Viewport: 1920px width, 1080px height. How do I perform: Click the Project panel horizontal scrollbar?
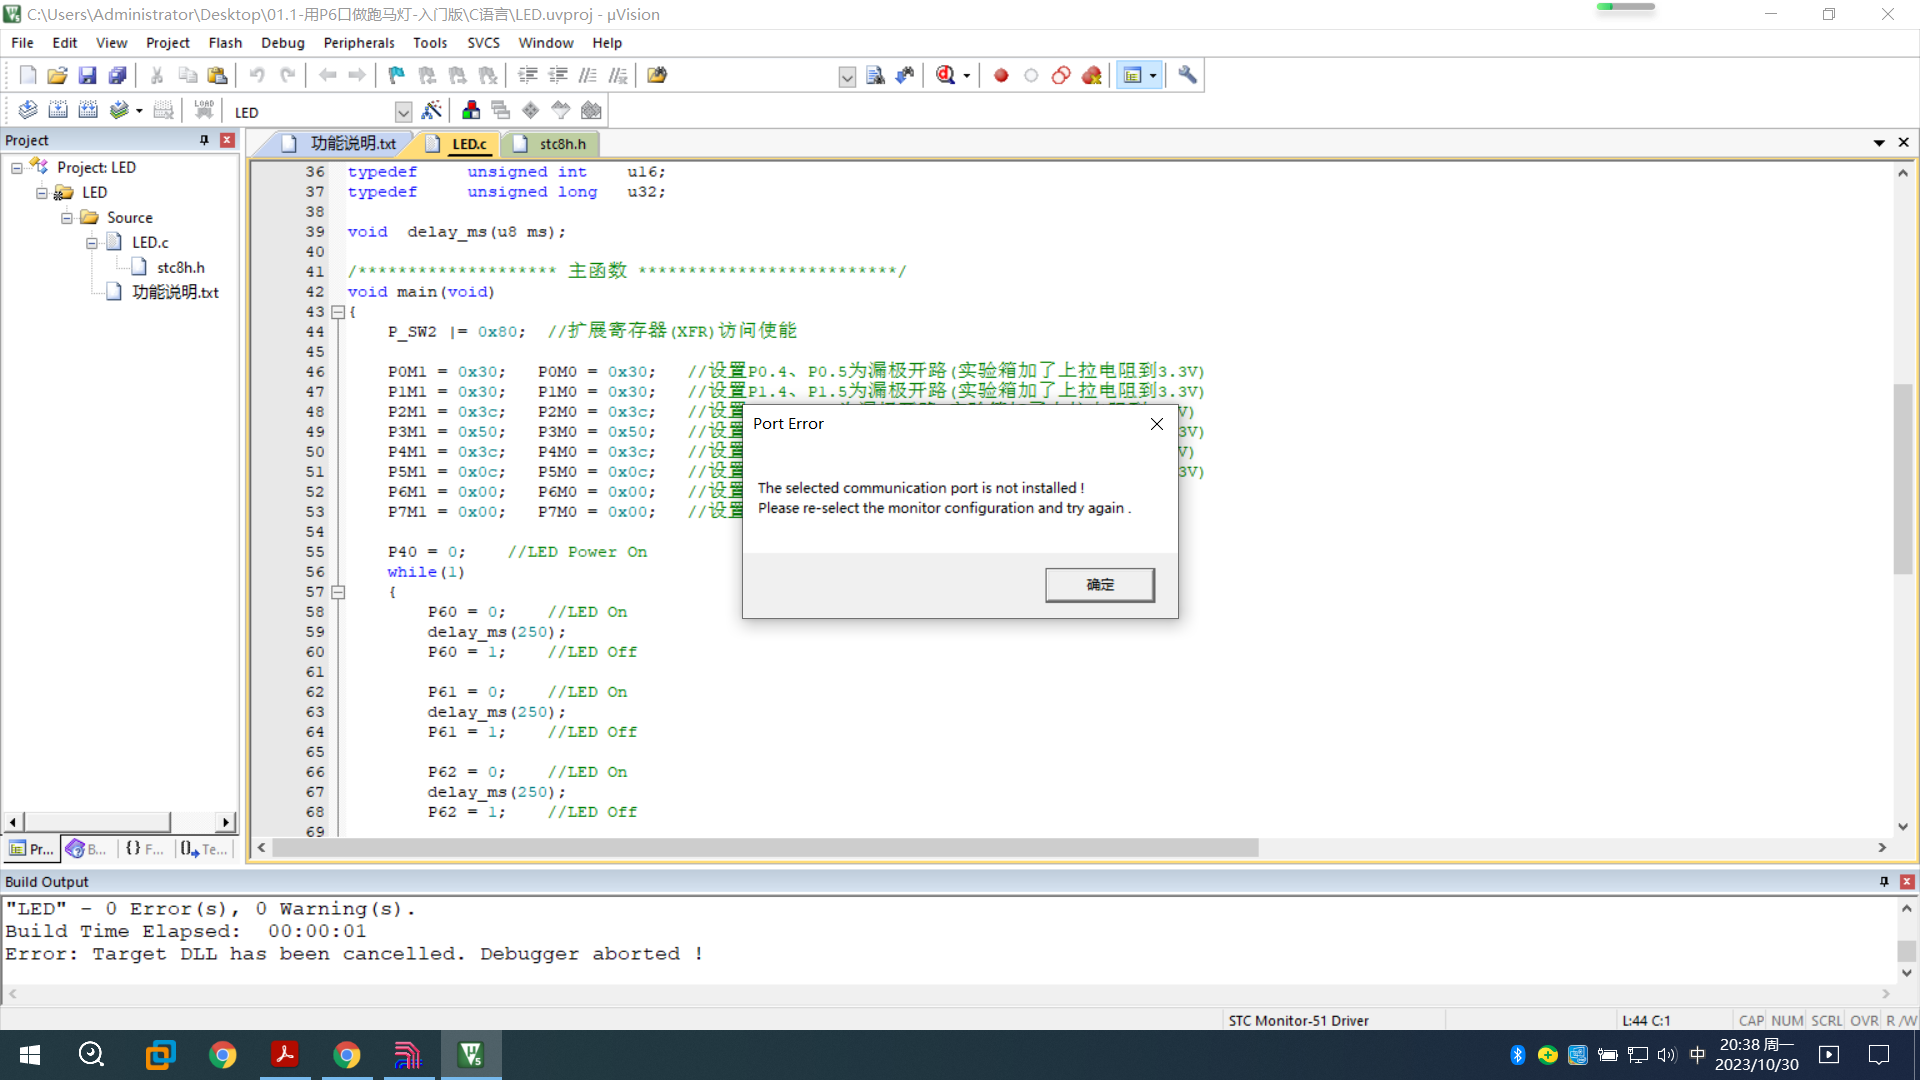(x=97, y=822)
